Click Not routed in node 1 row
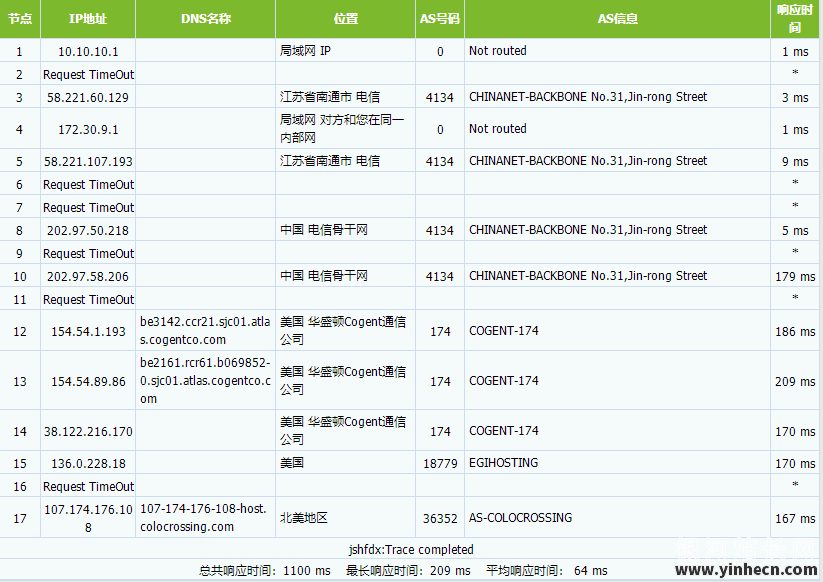The height and width of the screenshot is (582, 823). tap(498, 51)
